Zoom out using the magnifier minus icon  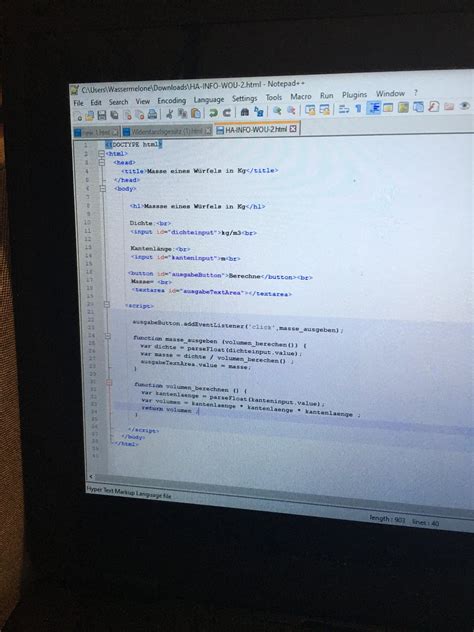click(291, 110)
